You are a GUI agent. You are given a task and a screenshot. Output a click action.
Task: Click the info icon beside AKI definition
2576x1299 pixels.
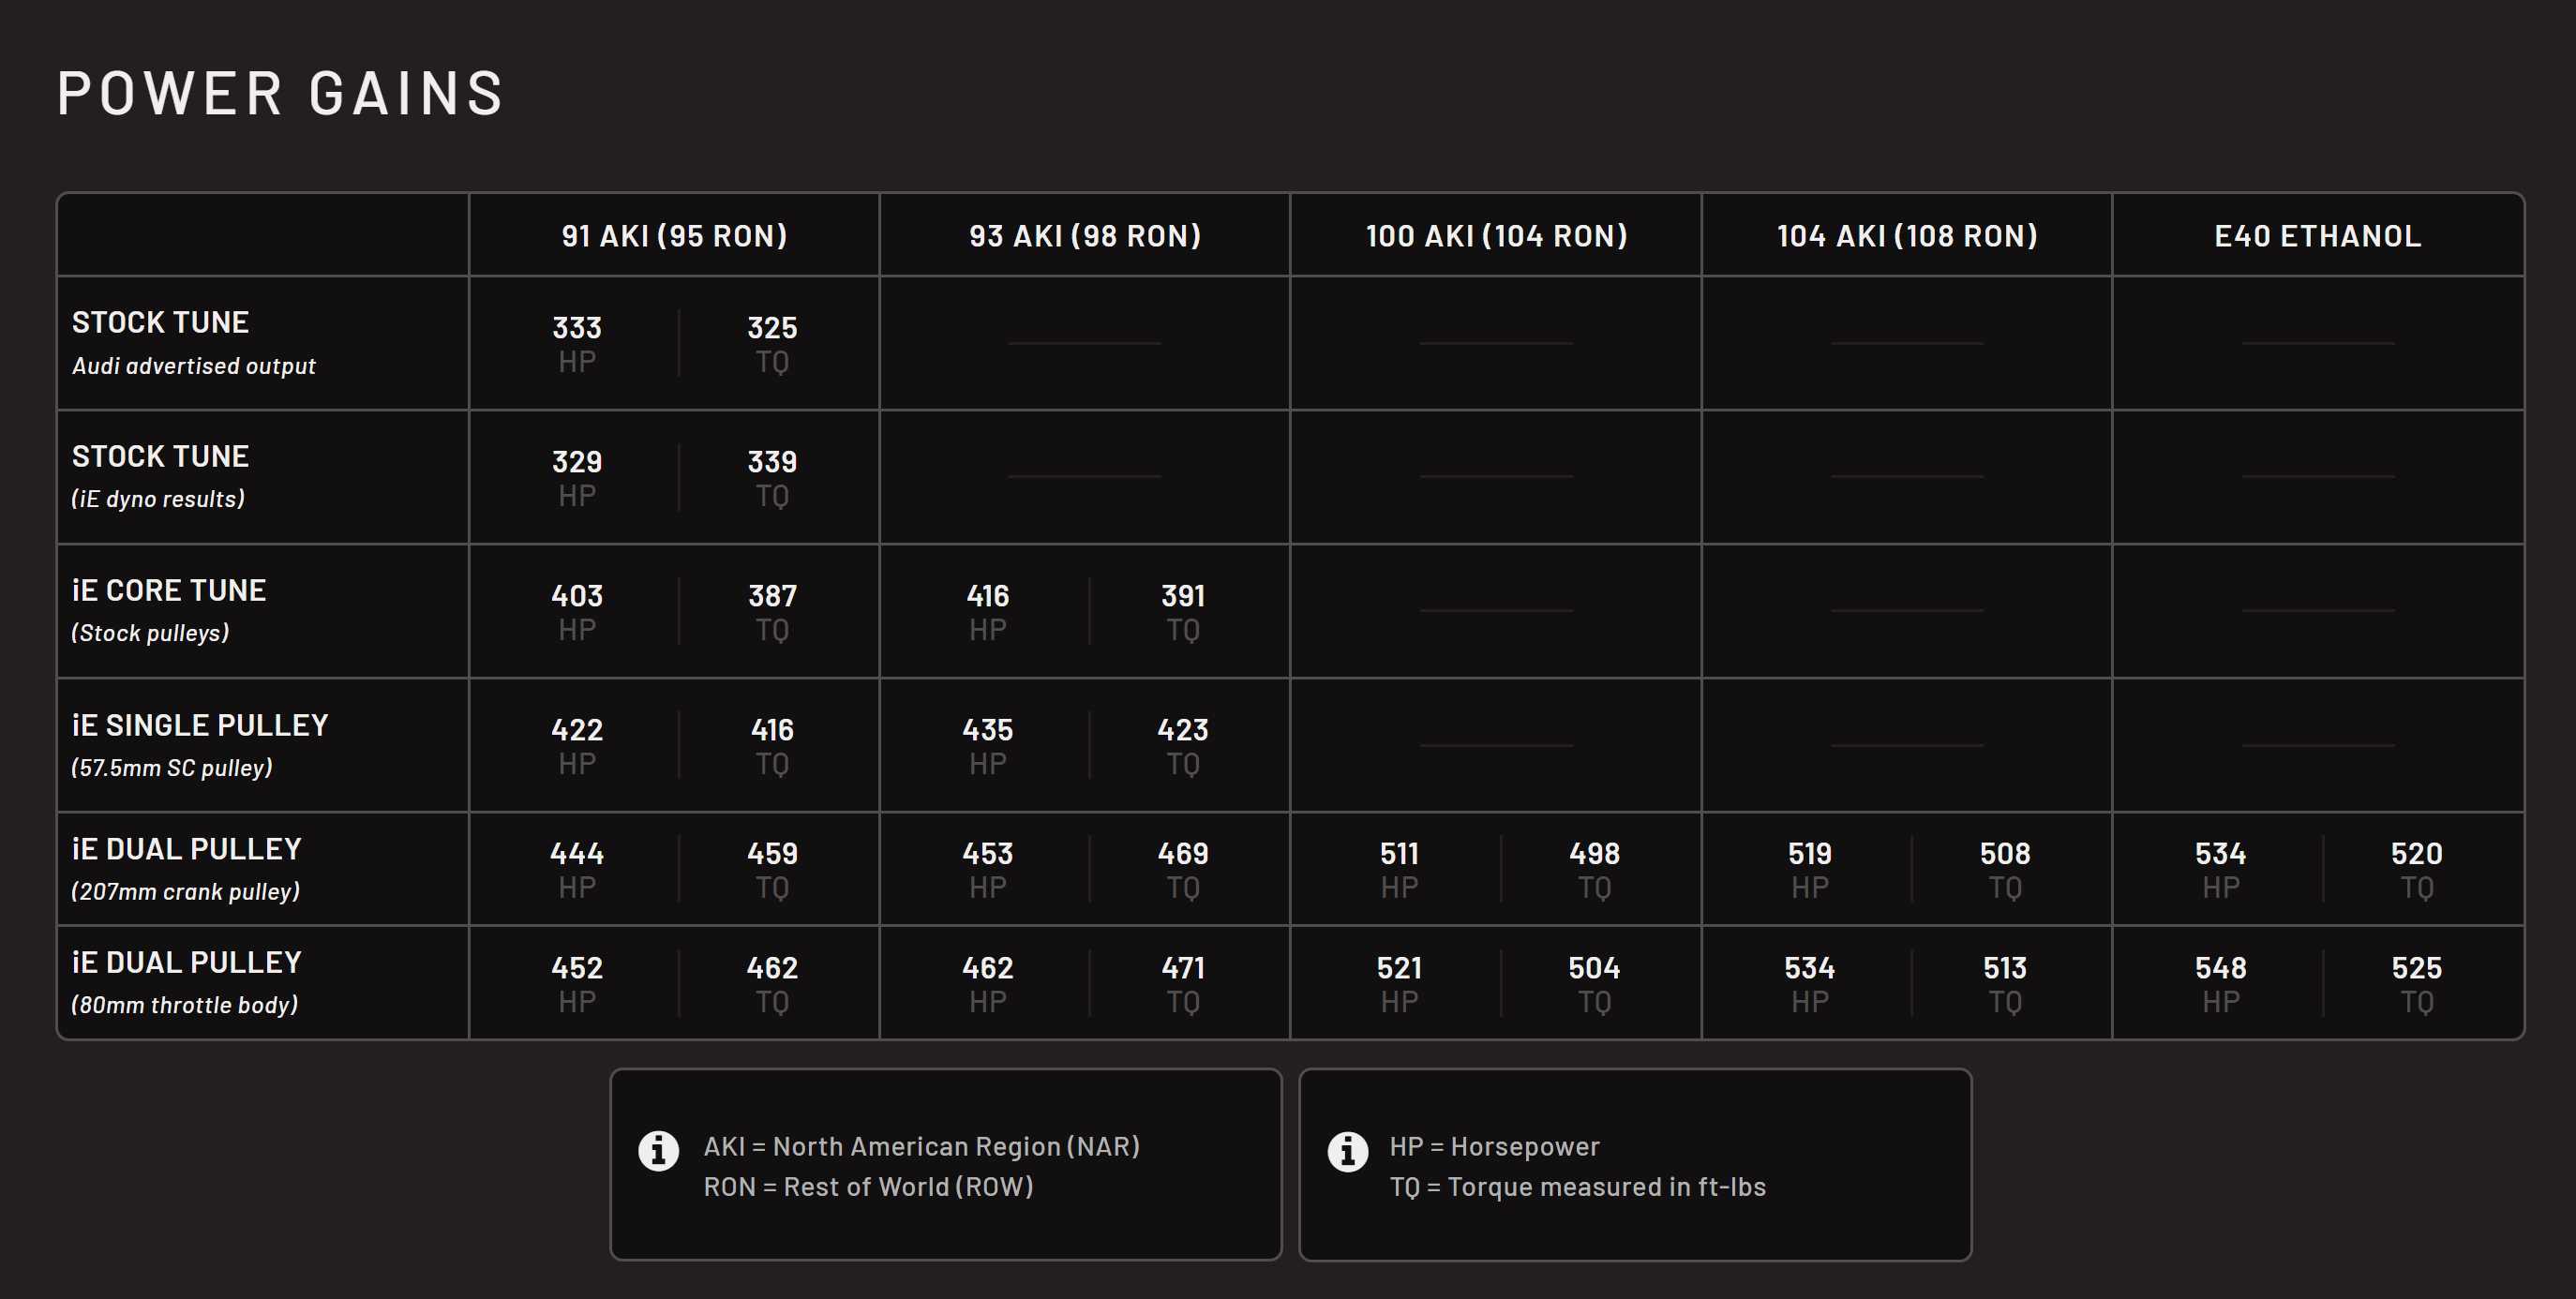[x=658, y=1151]
